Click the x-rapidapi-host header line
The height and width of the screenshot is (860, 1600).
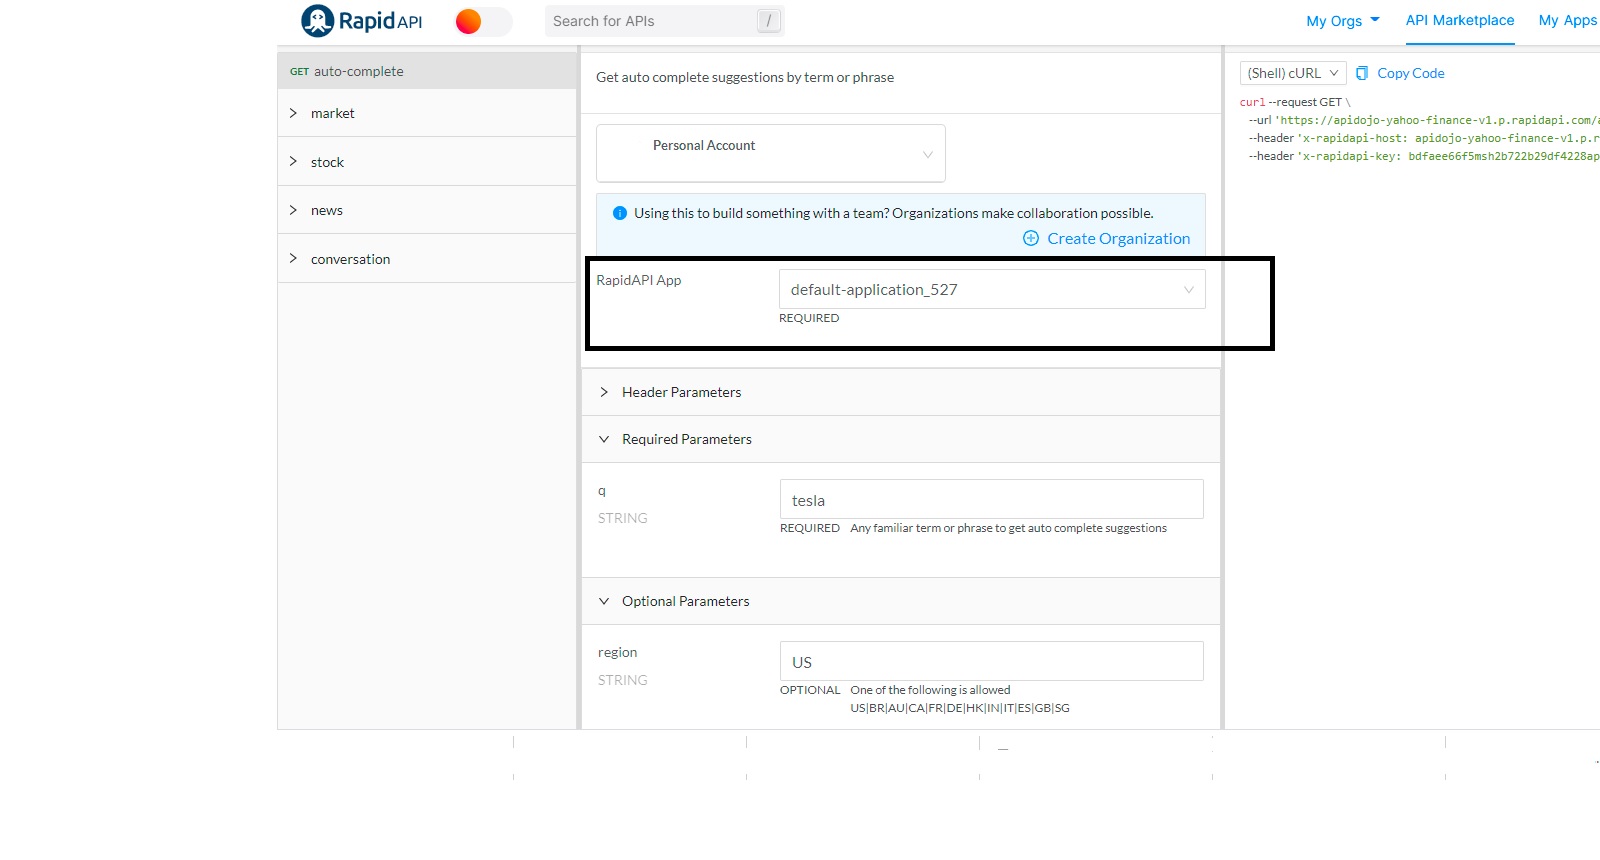[x=1424, y=138]
